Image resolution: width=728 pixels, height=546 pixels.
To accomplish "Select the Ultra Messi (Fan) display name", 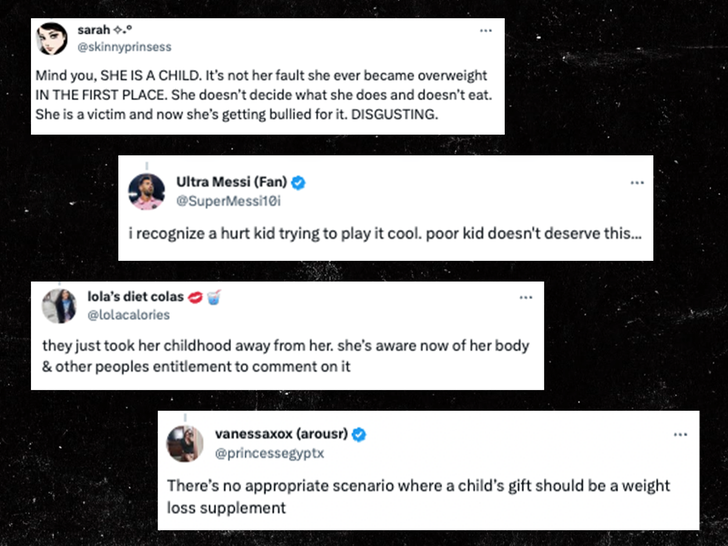I will (x=231, y=182).
